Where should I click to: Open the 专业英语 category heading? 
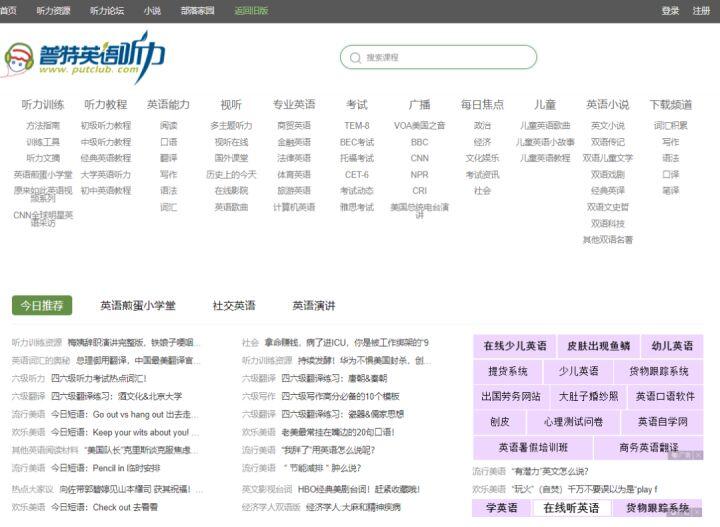point(294,105)
